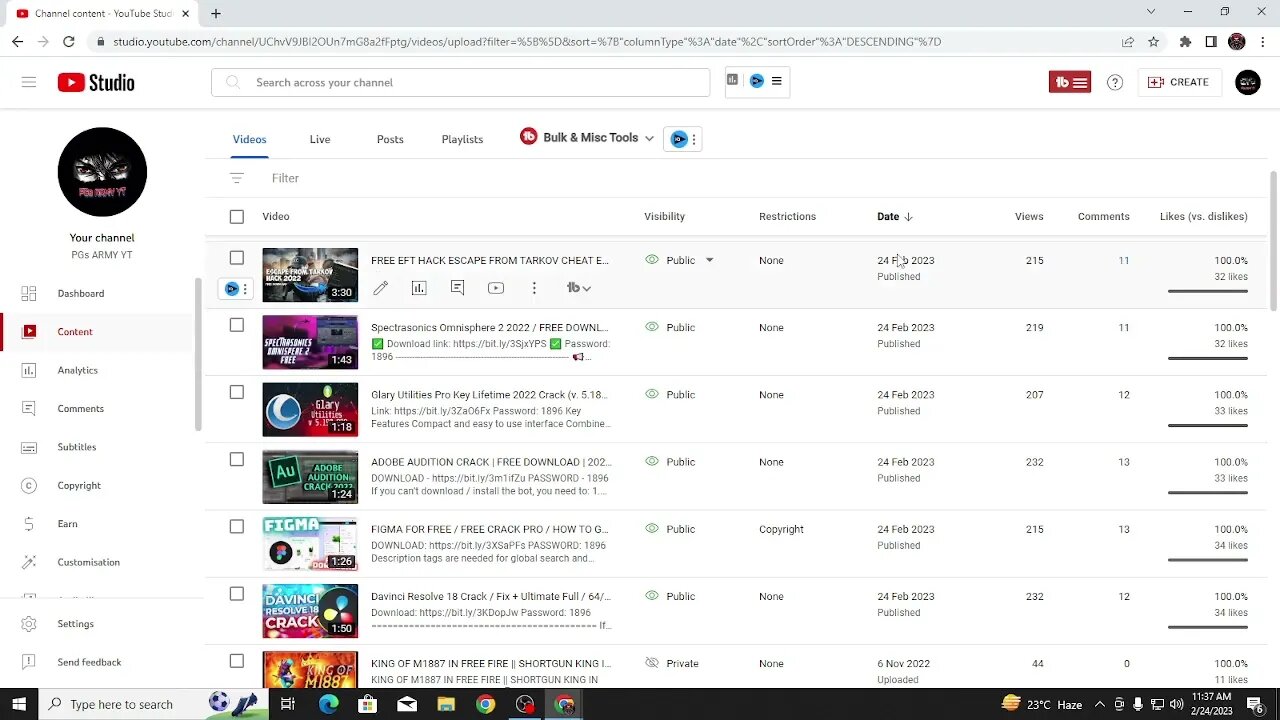1280x720 pixels.
Task: Click Copyright restriction on FIGMA video
Action: [x=781, y=529]
